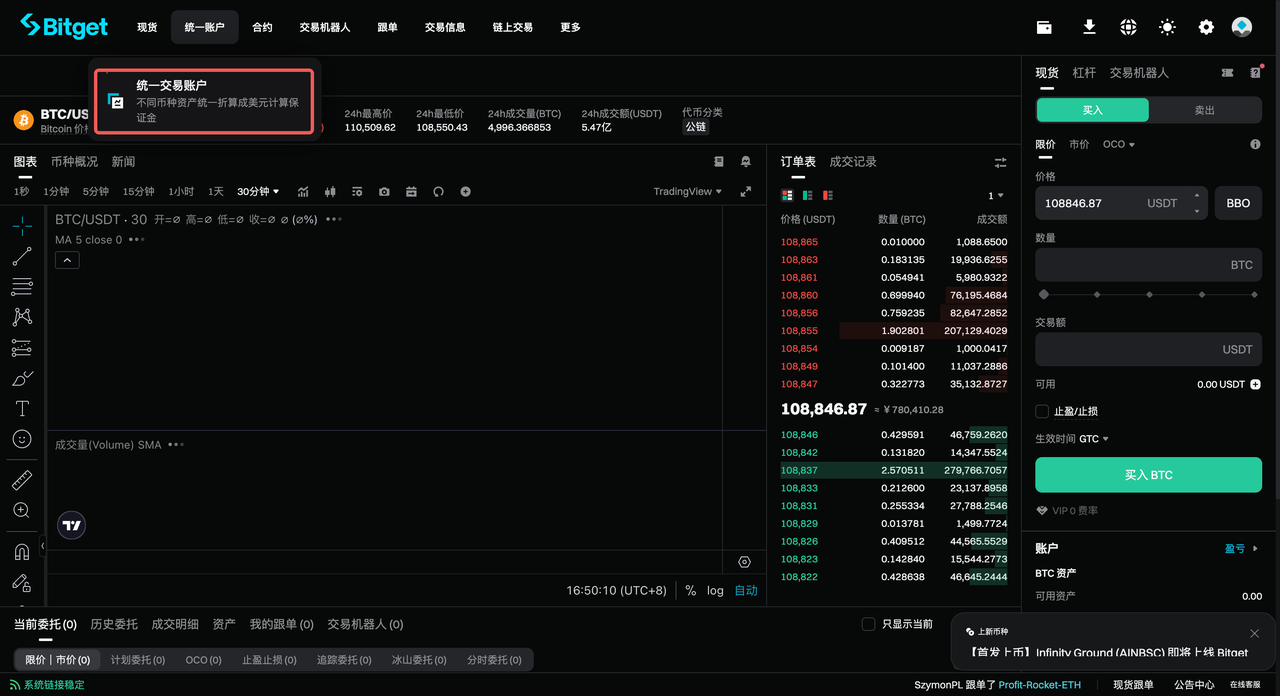Open the chart settings hexagon icon
The image size is (1280, 696).
[x=744, y=562]
